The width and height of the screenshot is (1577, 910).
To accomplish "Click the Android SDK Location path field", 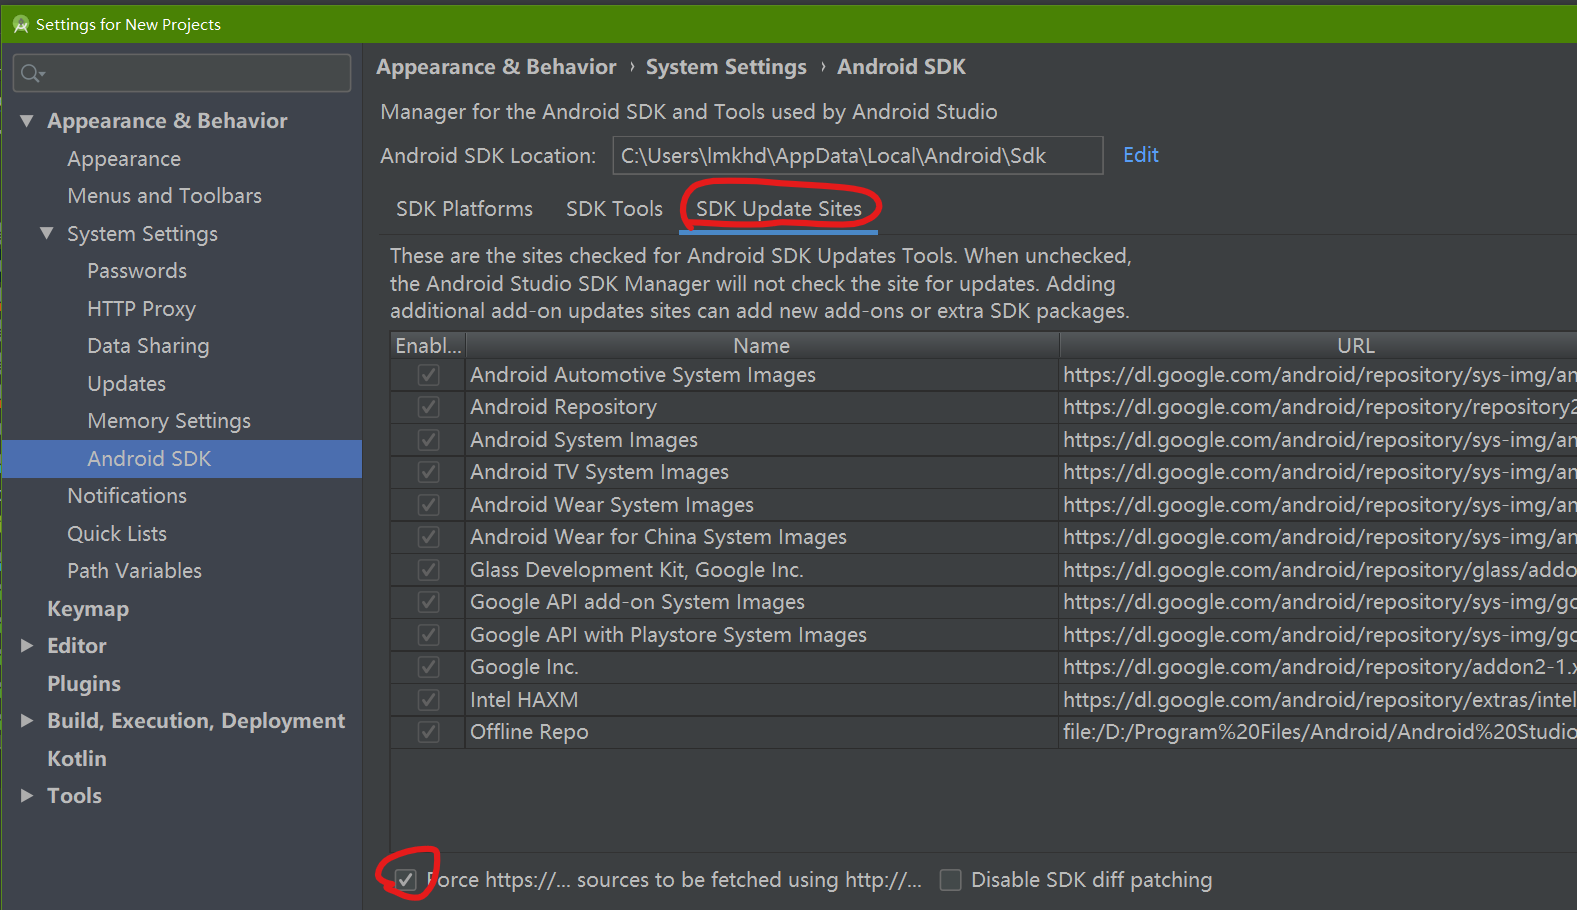I will click(x=857, y=156).
